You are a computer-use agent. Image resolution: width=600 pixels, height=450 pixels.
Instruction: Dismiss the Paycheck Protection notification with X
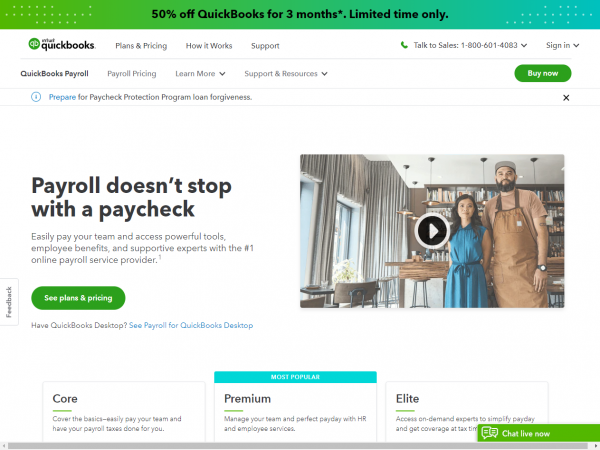point(566,98)
